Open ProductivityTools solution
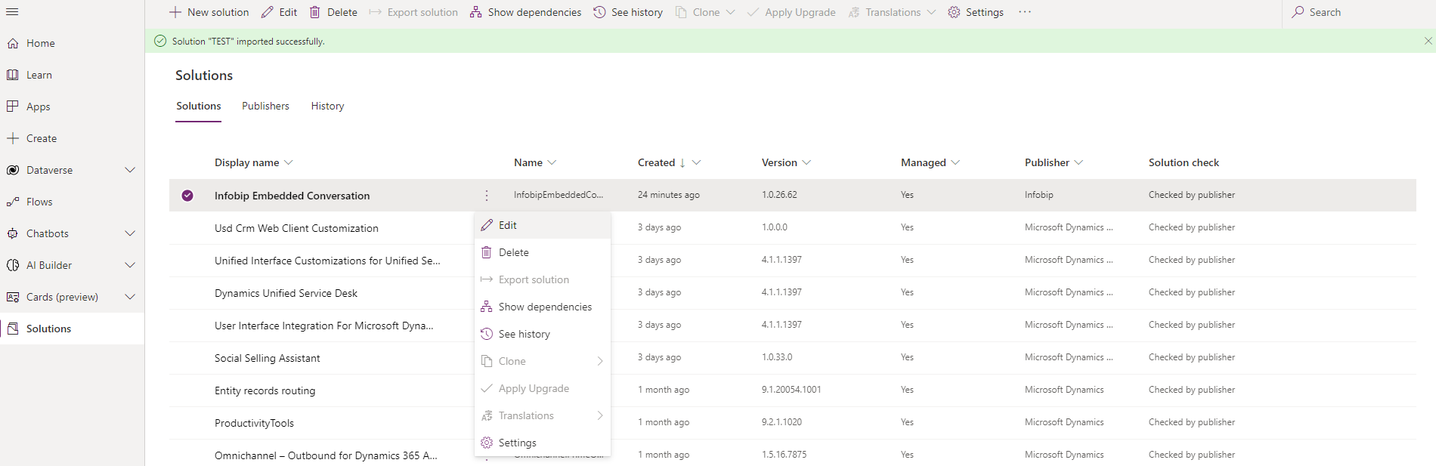Image resolution: width=1436 pixels, height=466 pixels. [x=254, y=423]
